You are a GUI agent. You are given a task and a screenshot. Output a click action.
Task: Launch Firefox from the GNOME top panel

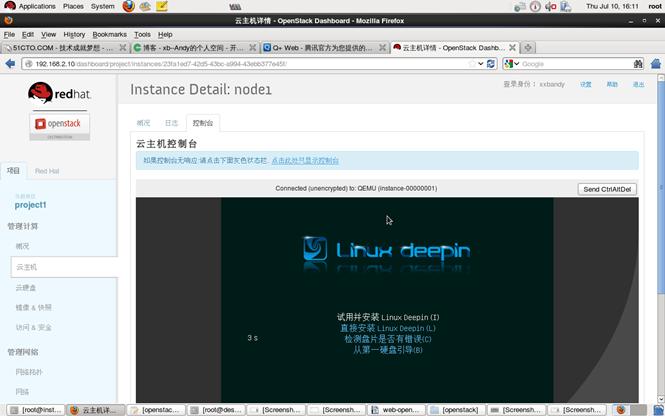(x=128, y=6)
